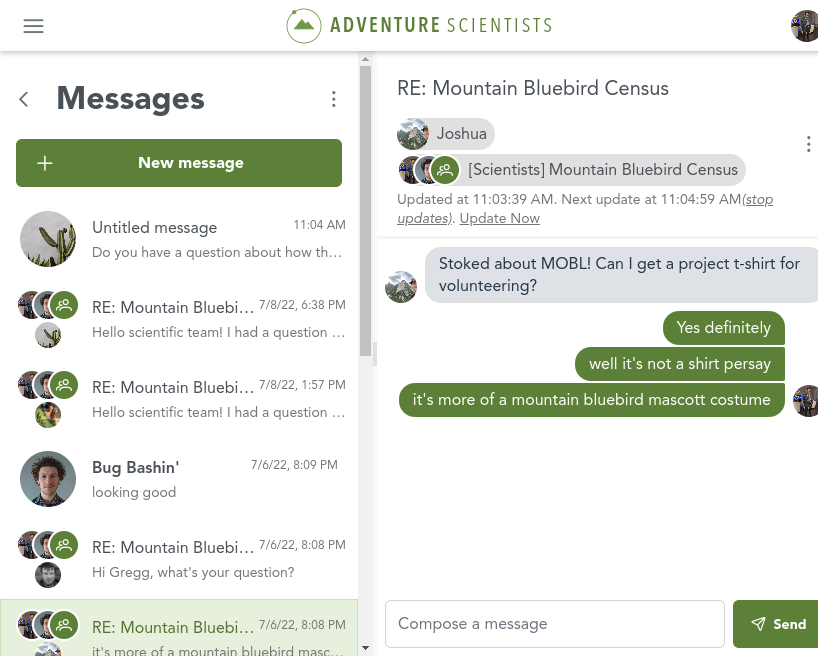Select Scientists Mountain Bluebird Census group chip
The image size is (818, 656).
572,170
